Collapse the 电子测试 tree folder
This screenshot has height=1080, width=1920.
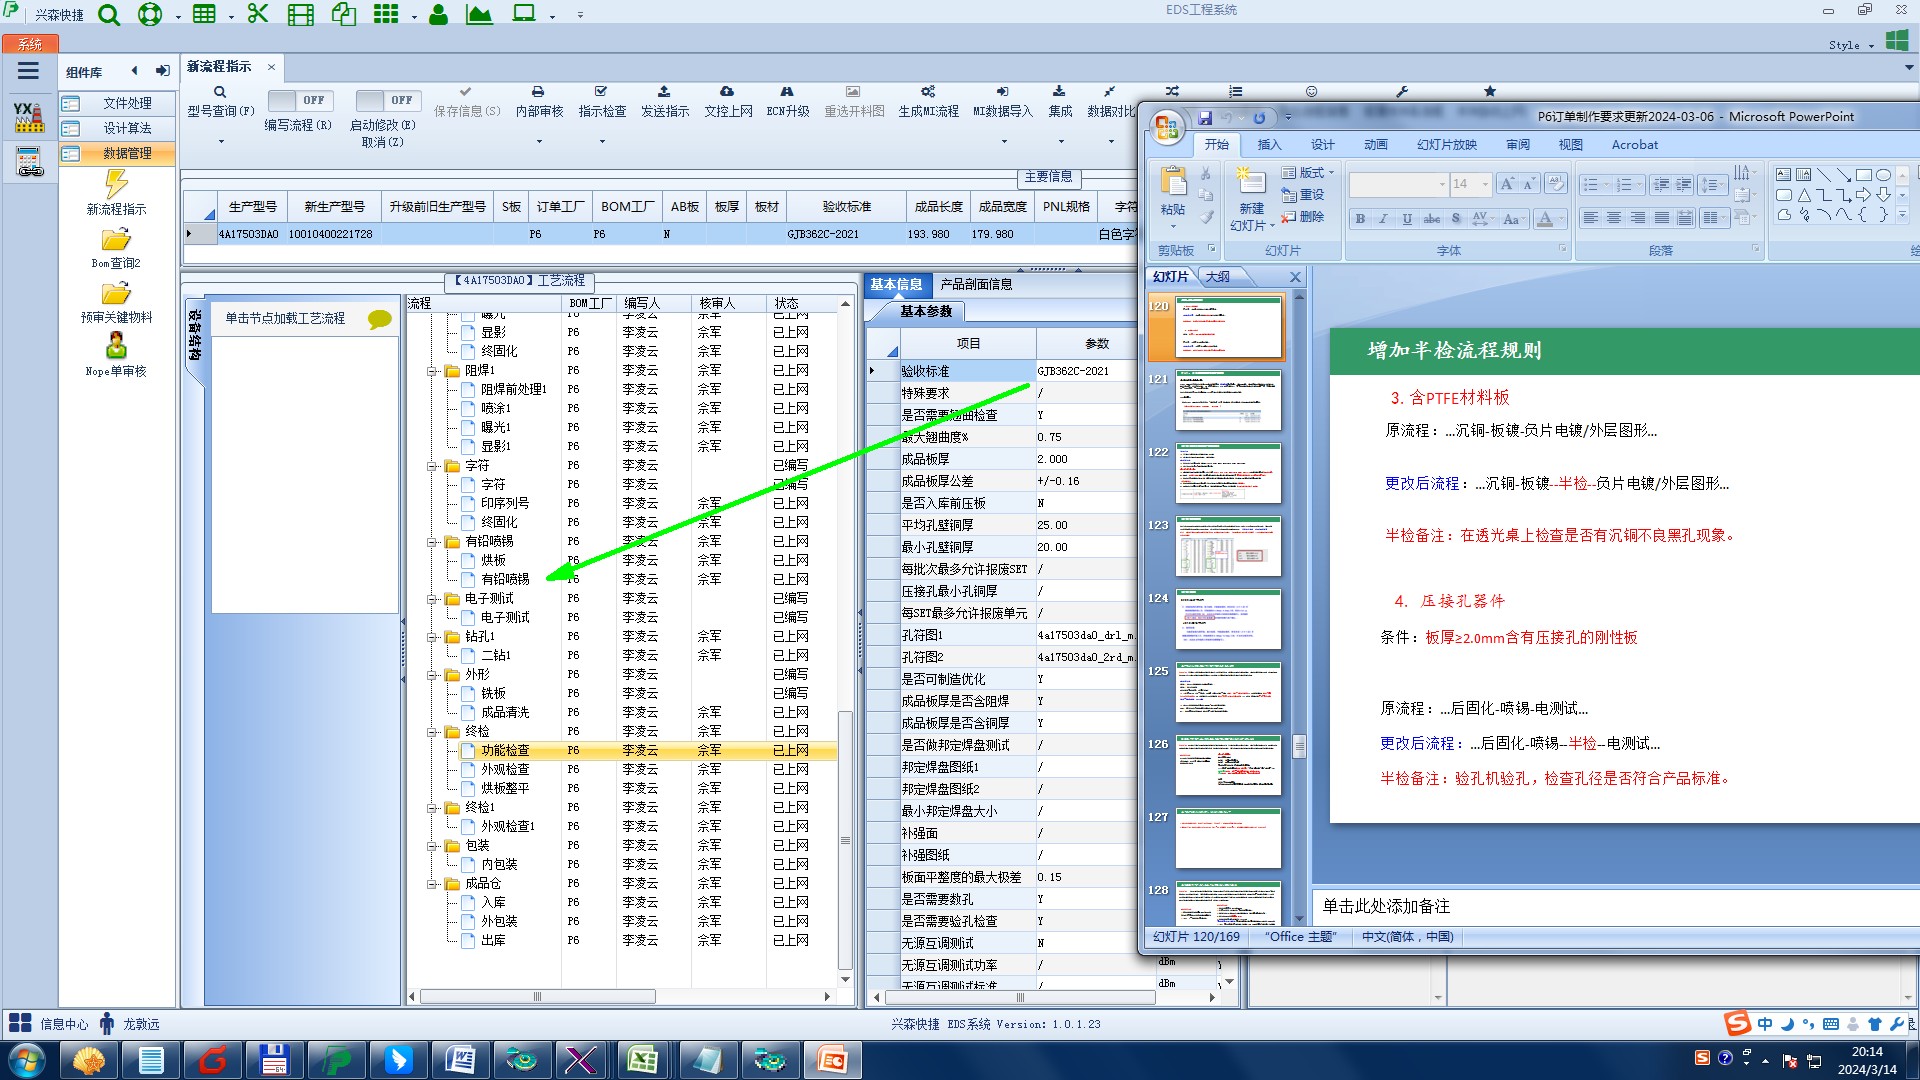(x=433, y=599)
